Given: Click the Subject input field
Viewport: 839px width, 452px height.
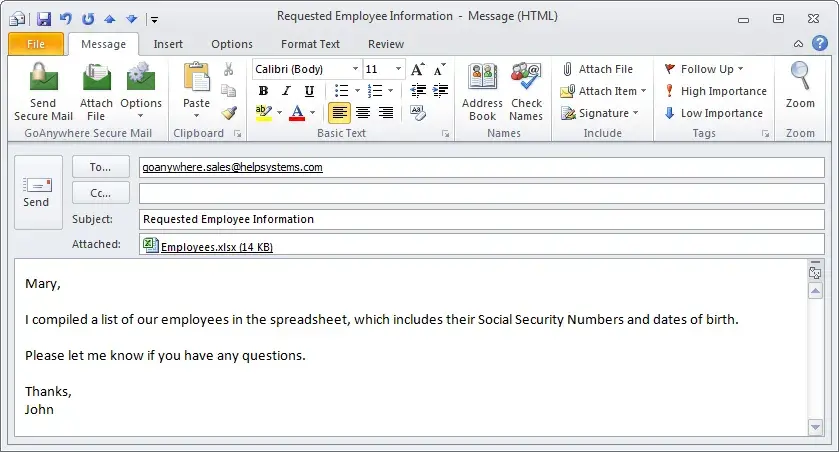Looking at the screenshot, I should point(480,219).
